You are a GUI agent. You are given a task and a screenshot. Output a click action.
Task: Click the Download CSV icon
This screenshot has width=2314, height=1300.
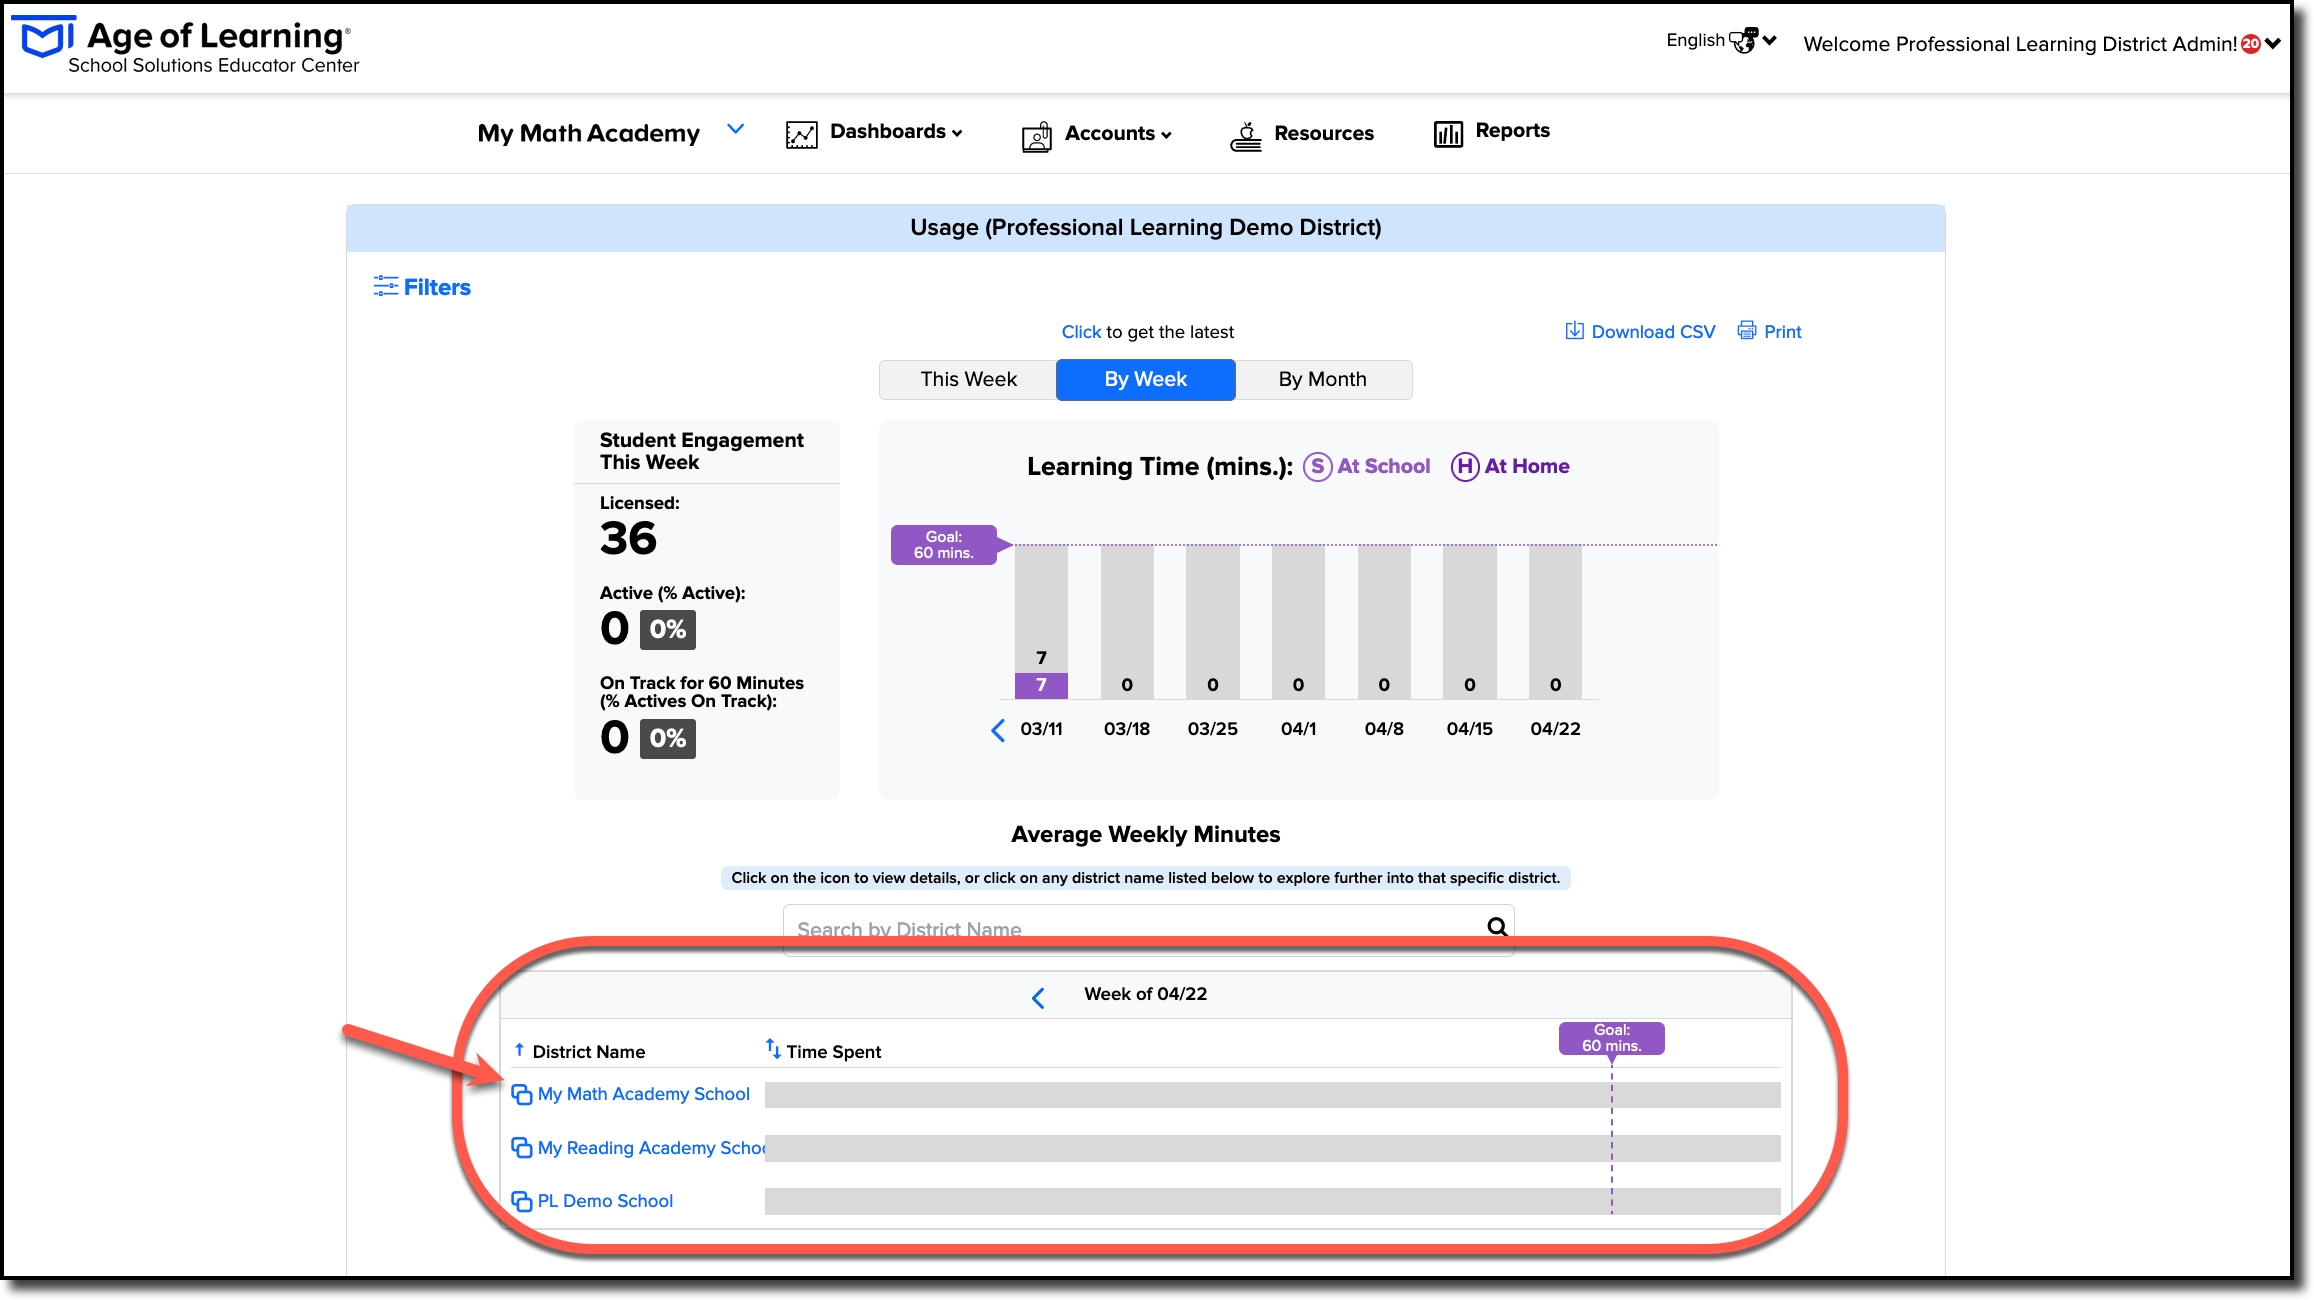tap(1574, 331)
